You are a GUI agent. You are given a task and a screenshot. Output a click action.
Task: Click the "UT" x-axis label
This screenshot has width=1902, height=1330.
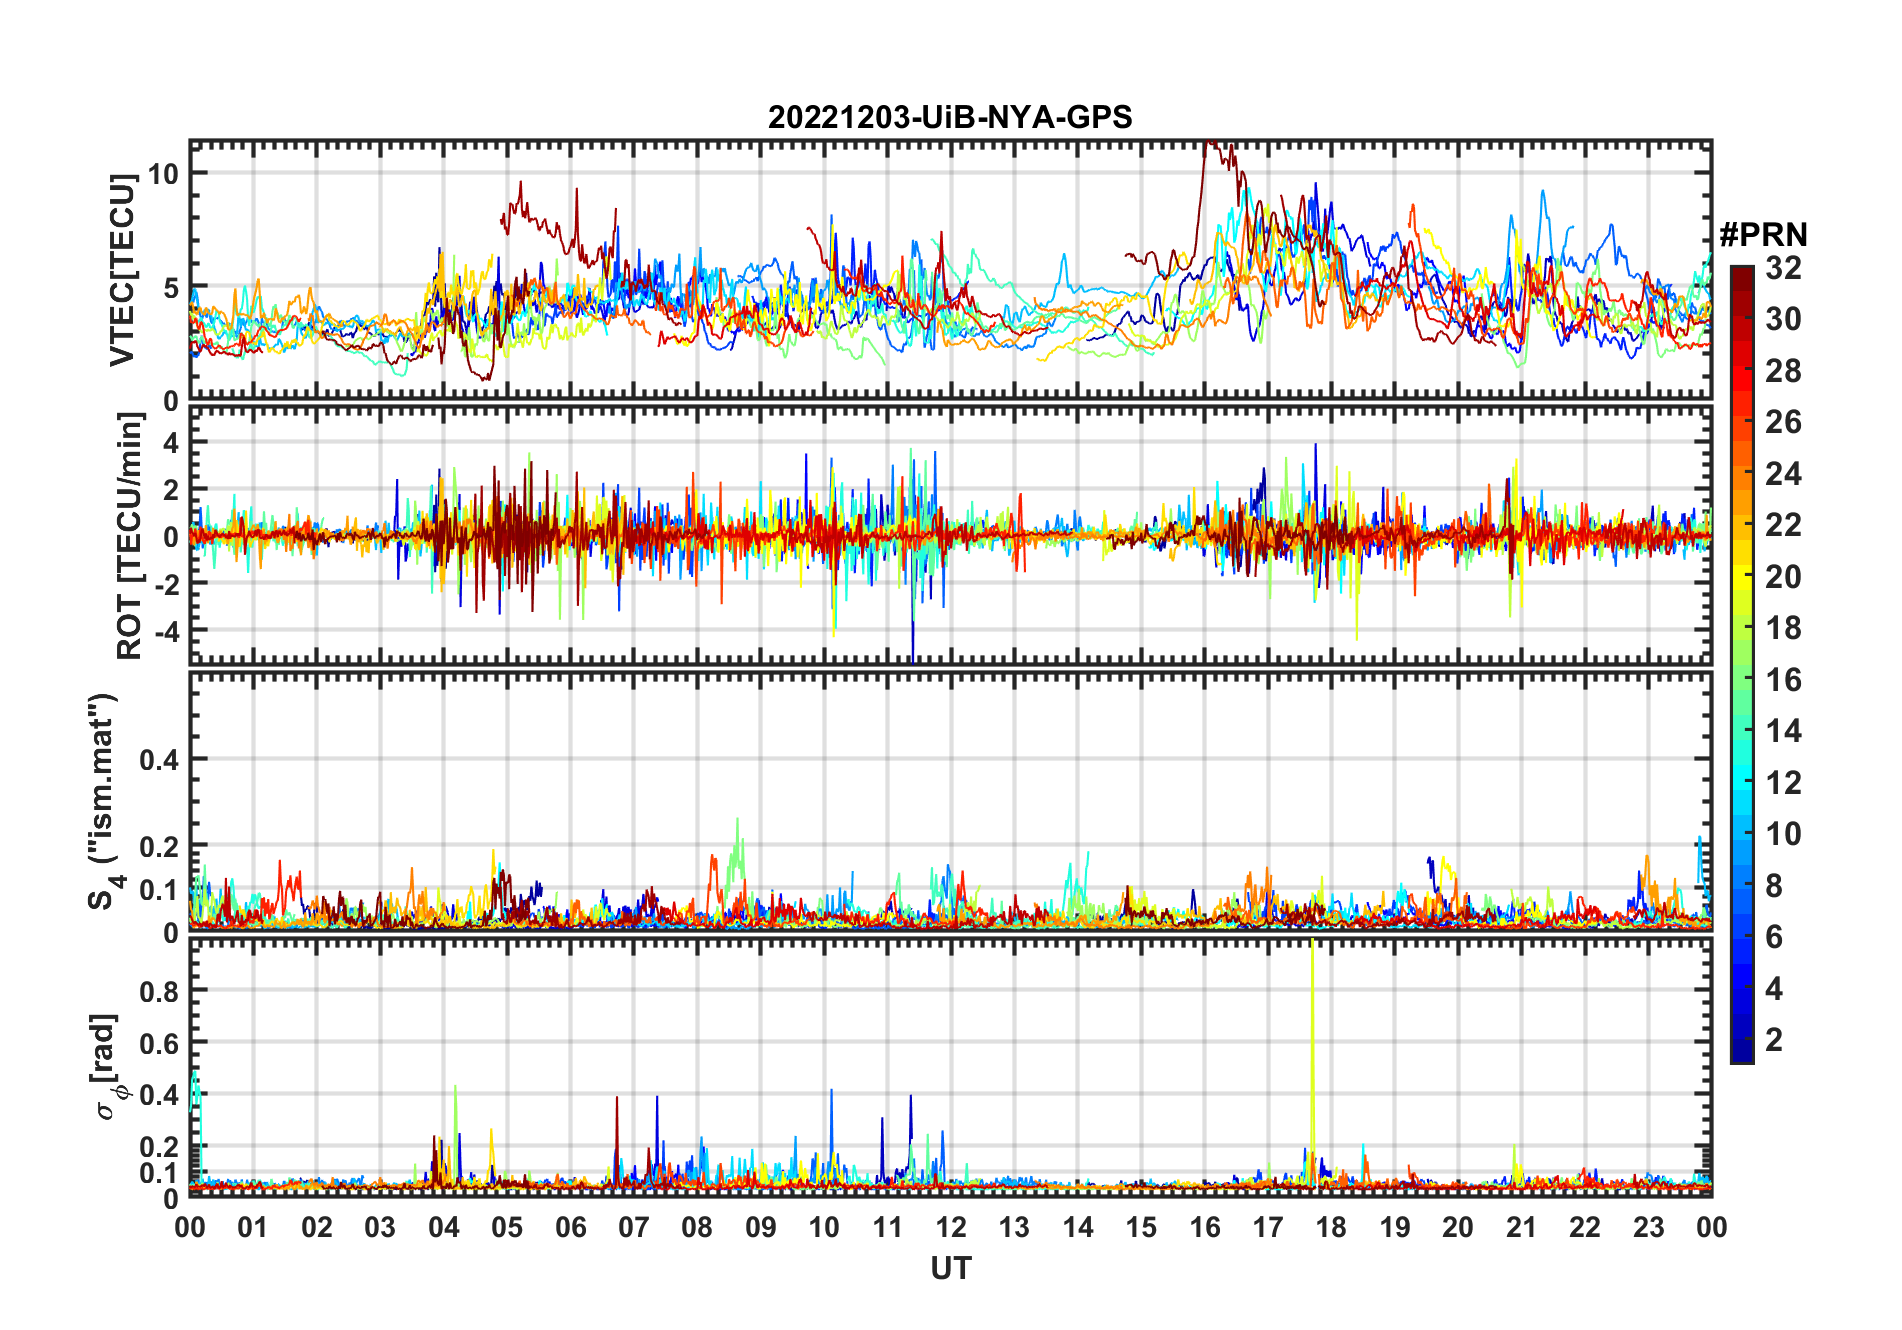tap(951, 1269)
